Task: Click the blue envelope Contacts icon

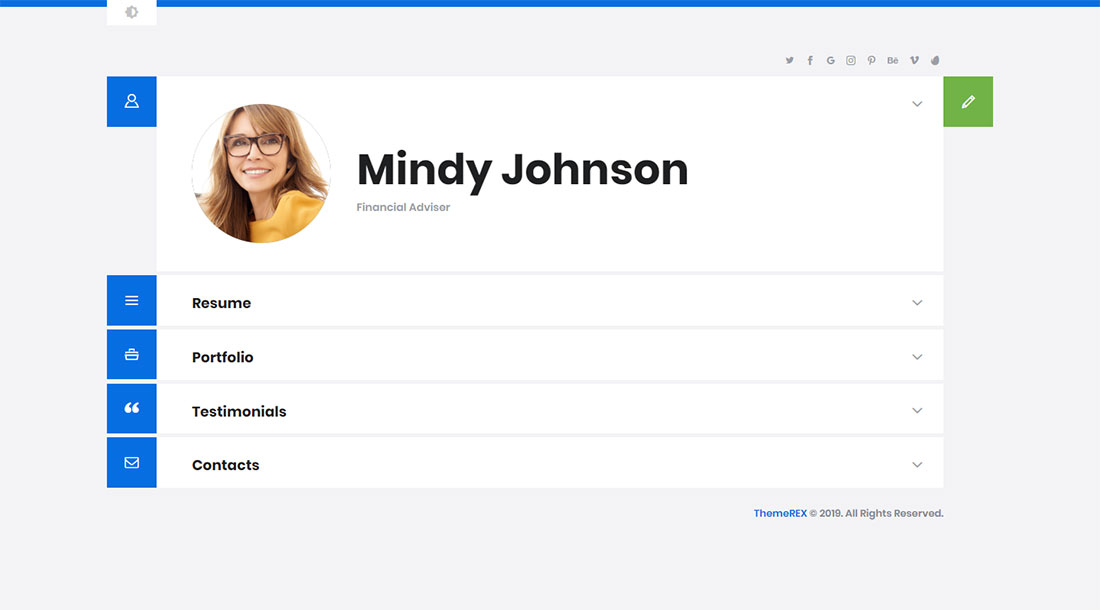Action: [x=132, y=463]
